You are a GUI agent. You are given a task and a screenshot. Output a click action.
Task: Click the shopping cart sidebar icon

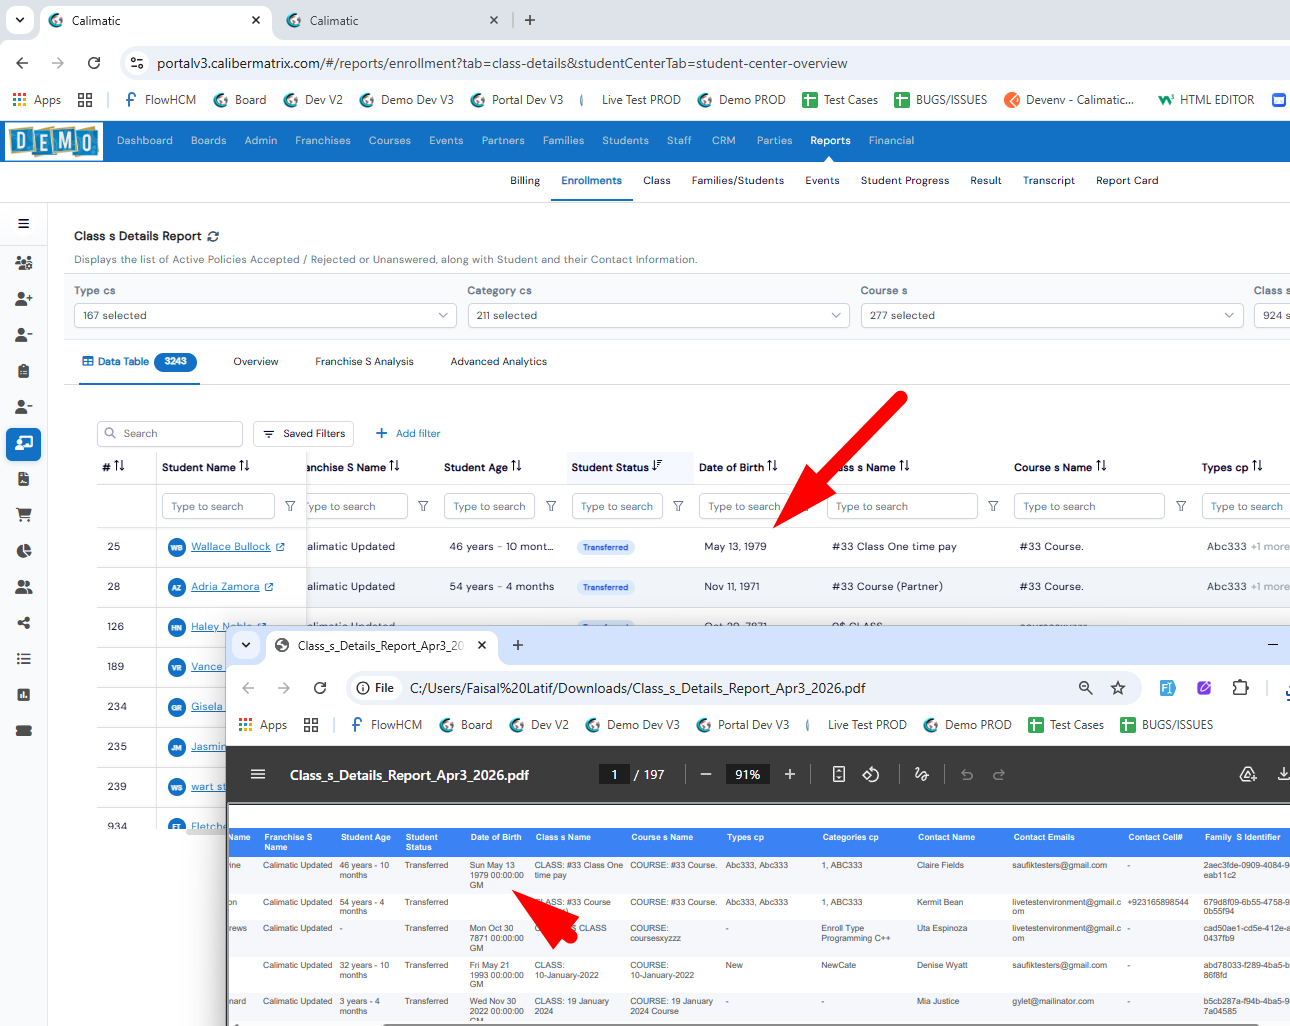23,515
